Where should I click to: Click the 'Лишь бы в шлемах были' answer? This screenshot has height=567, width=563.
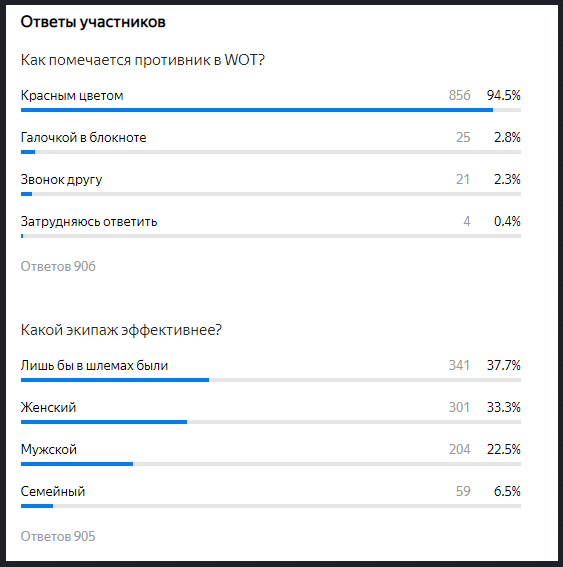[x=94, y=366]
